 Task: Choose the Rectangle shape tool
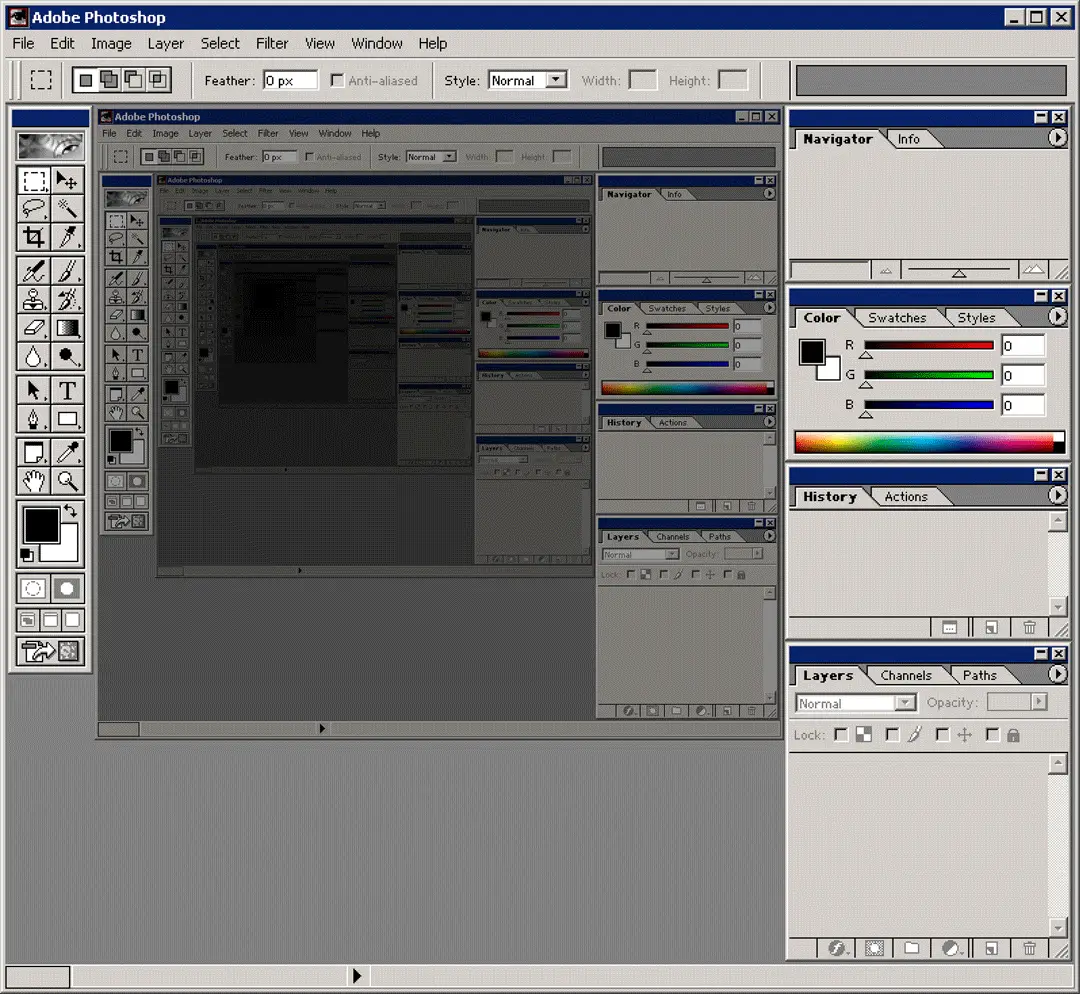coord(67,419)
